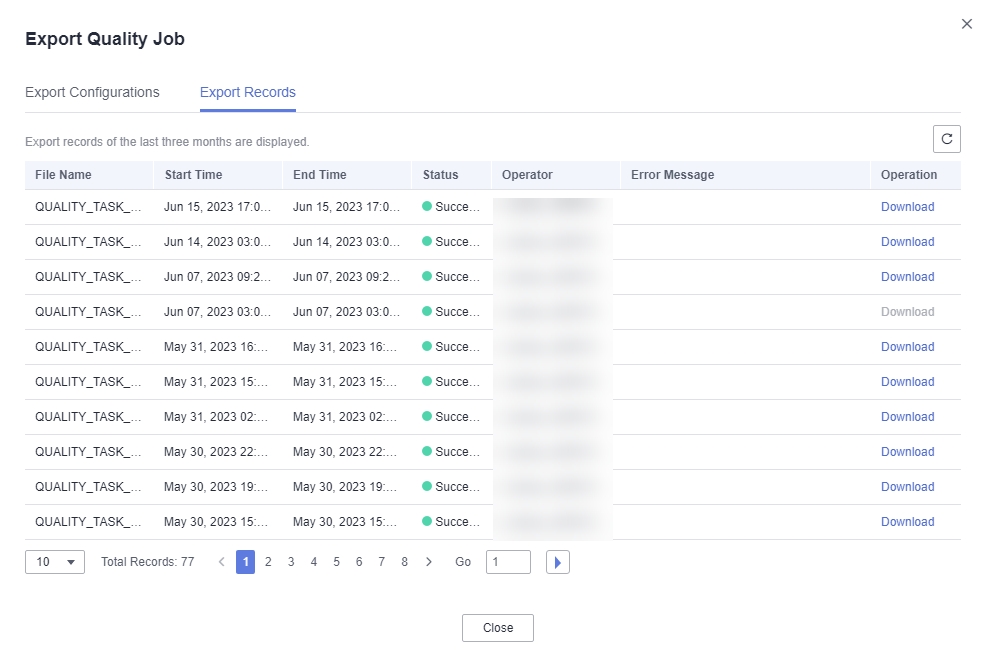Screen dimensions: 983x654
Task: Download the Jun 15, 2023 export file
Action: pyautogui.click(x=907, y=207)
